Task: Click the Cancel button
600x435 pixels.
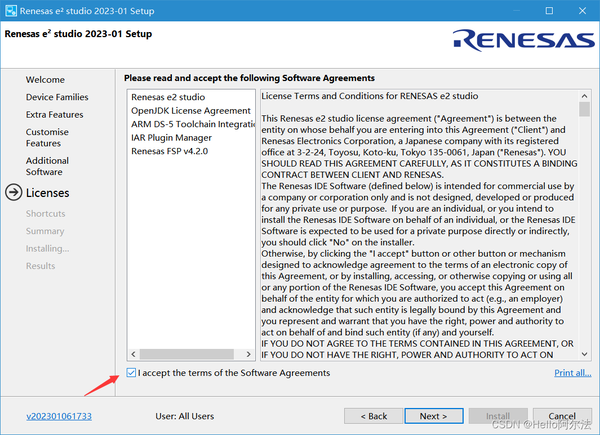Action: [562, 416]
